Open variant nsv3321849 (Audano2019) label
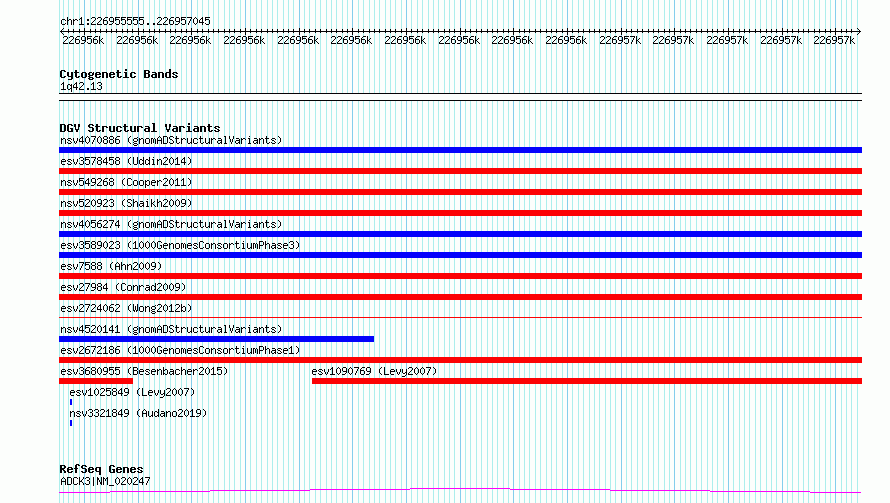 (x=138, y=413)
